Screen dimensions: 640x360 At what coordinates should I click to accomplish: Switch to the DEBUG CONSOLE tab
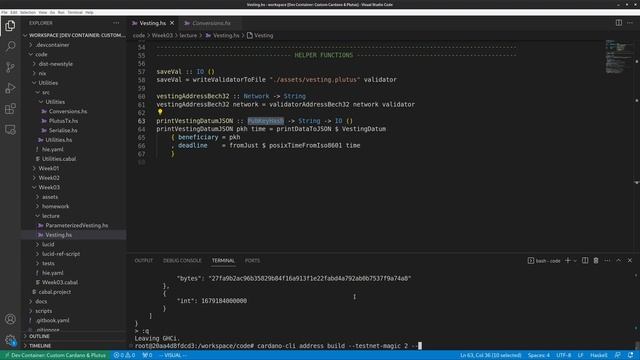point(182,260)
